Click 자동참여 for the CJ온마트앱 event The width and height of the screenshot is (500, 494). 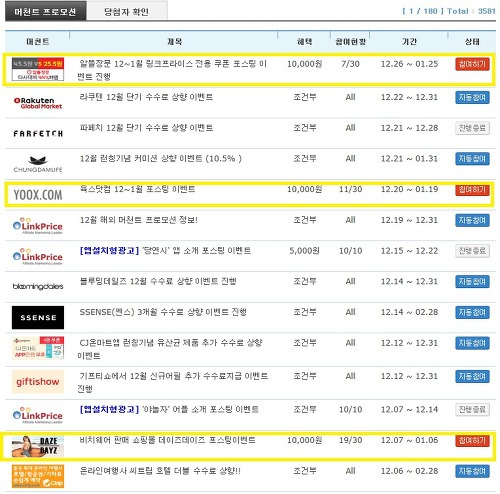(x=472, y=343)
